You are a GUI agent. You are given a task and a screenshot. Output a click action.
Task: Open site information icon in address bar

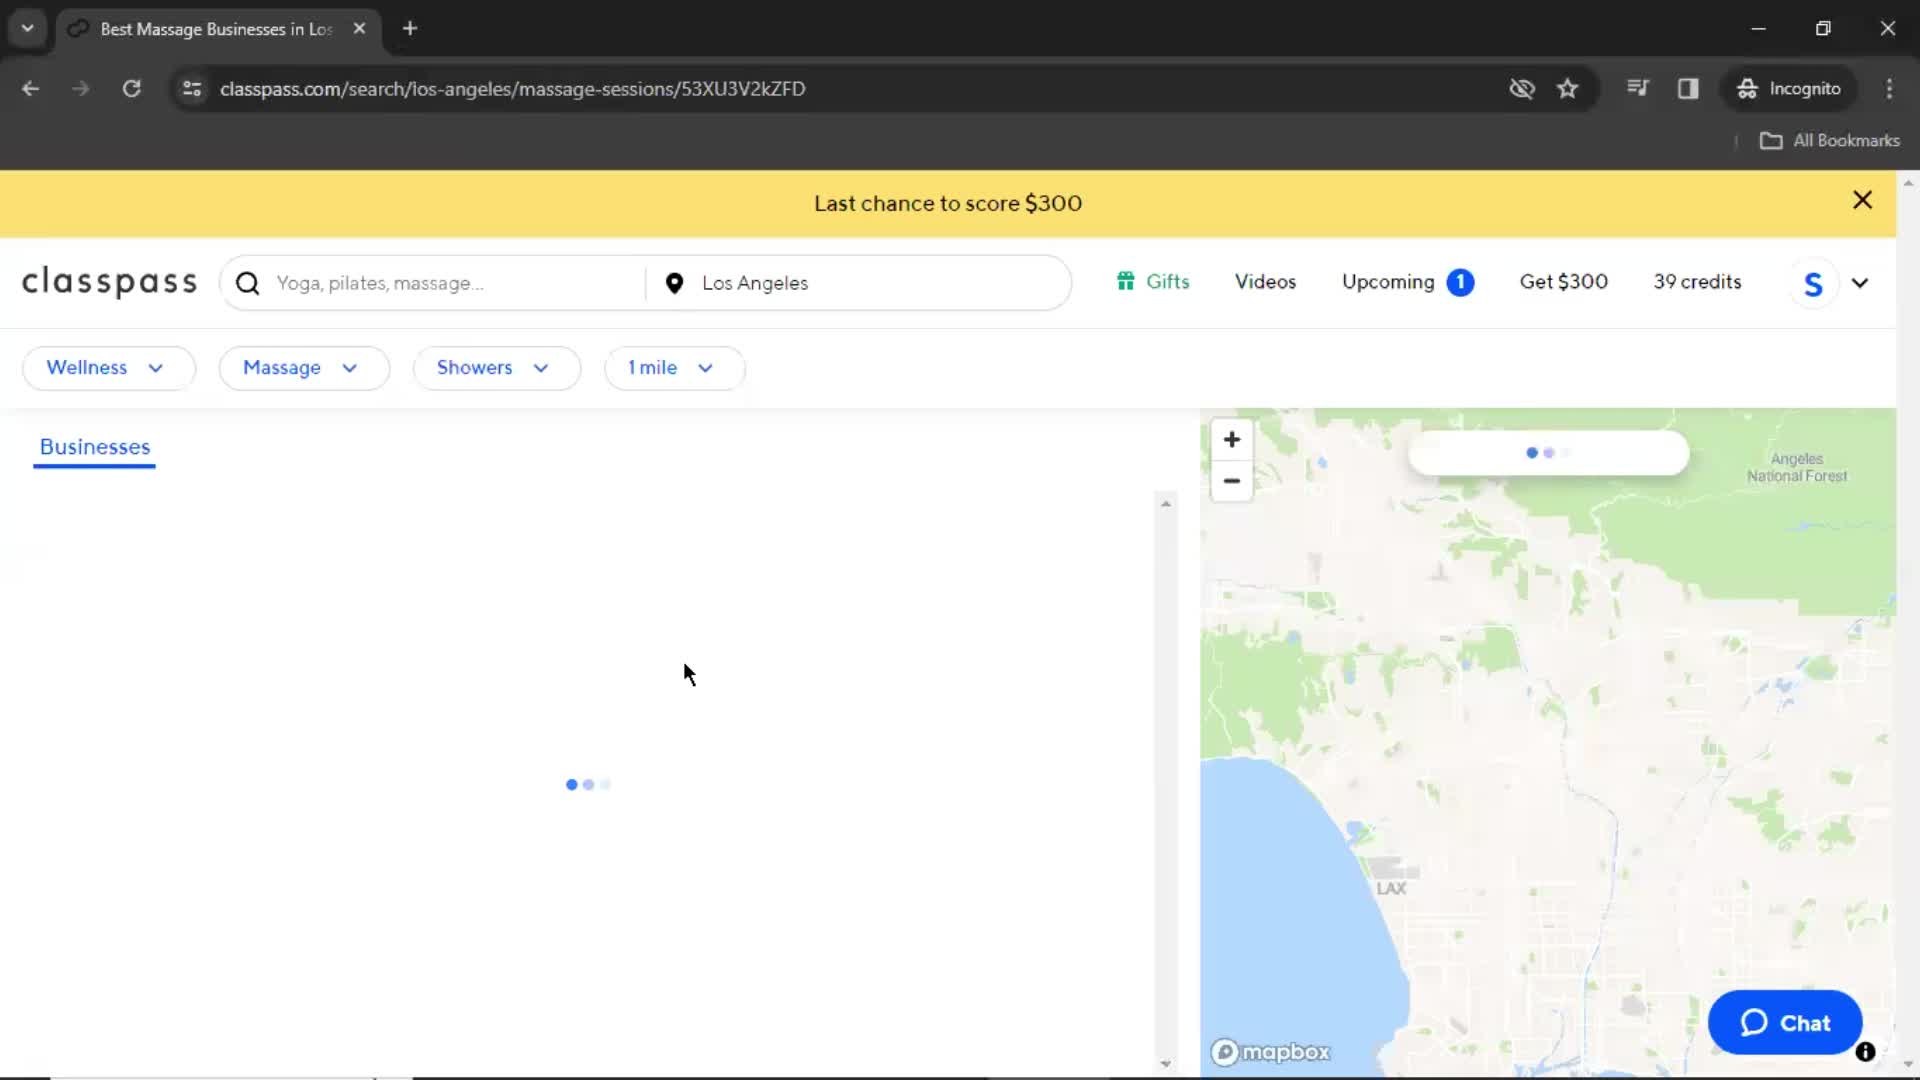[x=192, y=89]
